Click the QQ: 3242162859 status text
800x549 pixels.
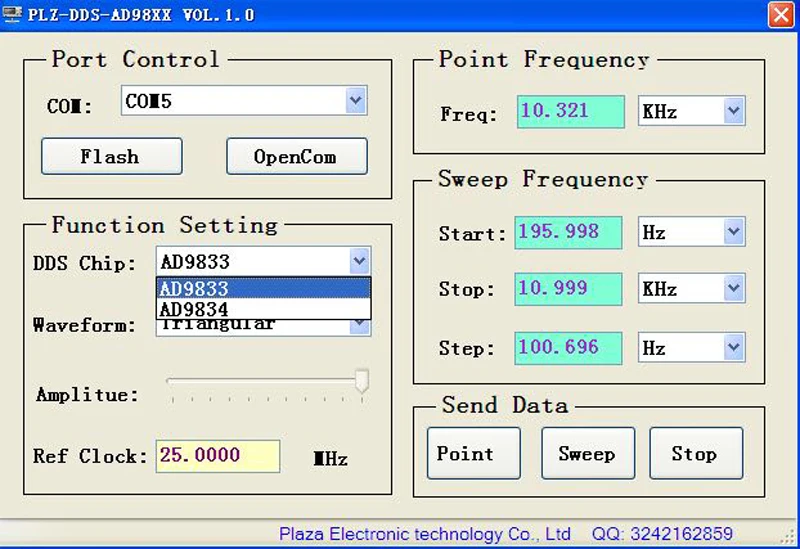tap(662, 534)
